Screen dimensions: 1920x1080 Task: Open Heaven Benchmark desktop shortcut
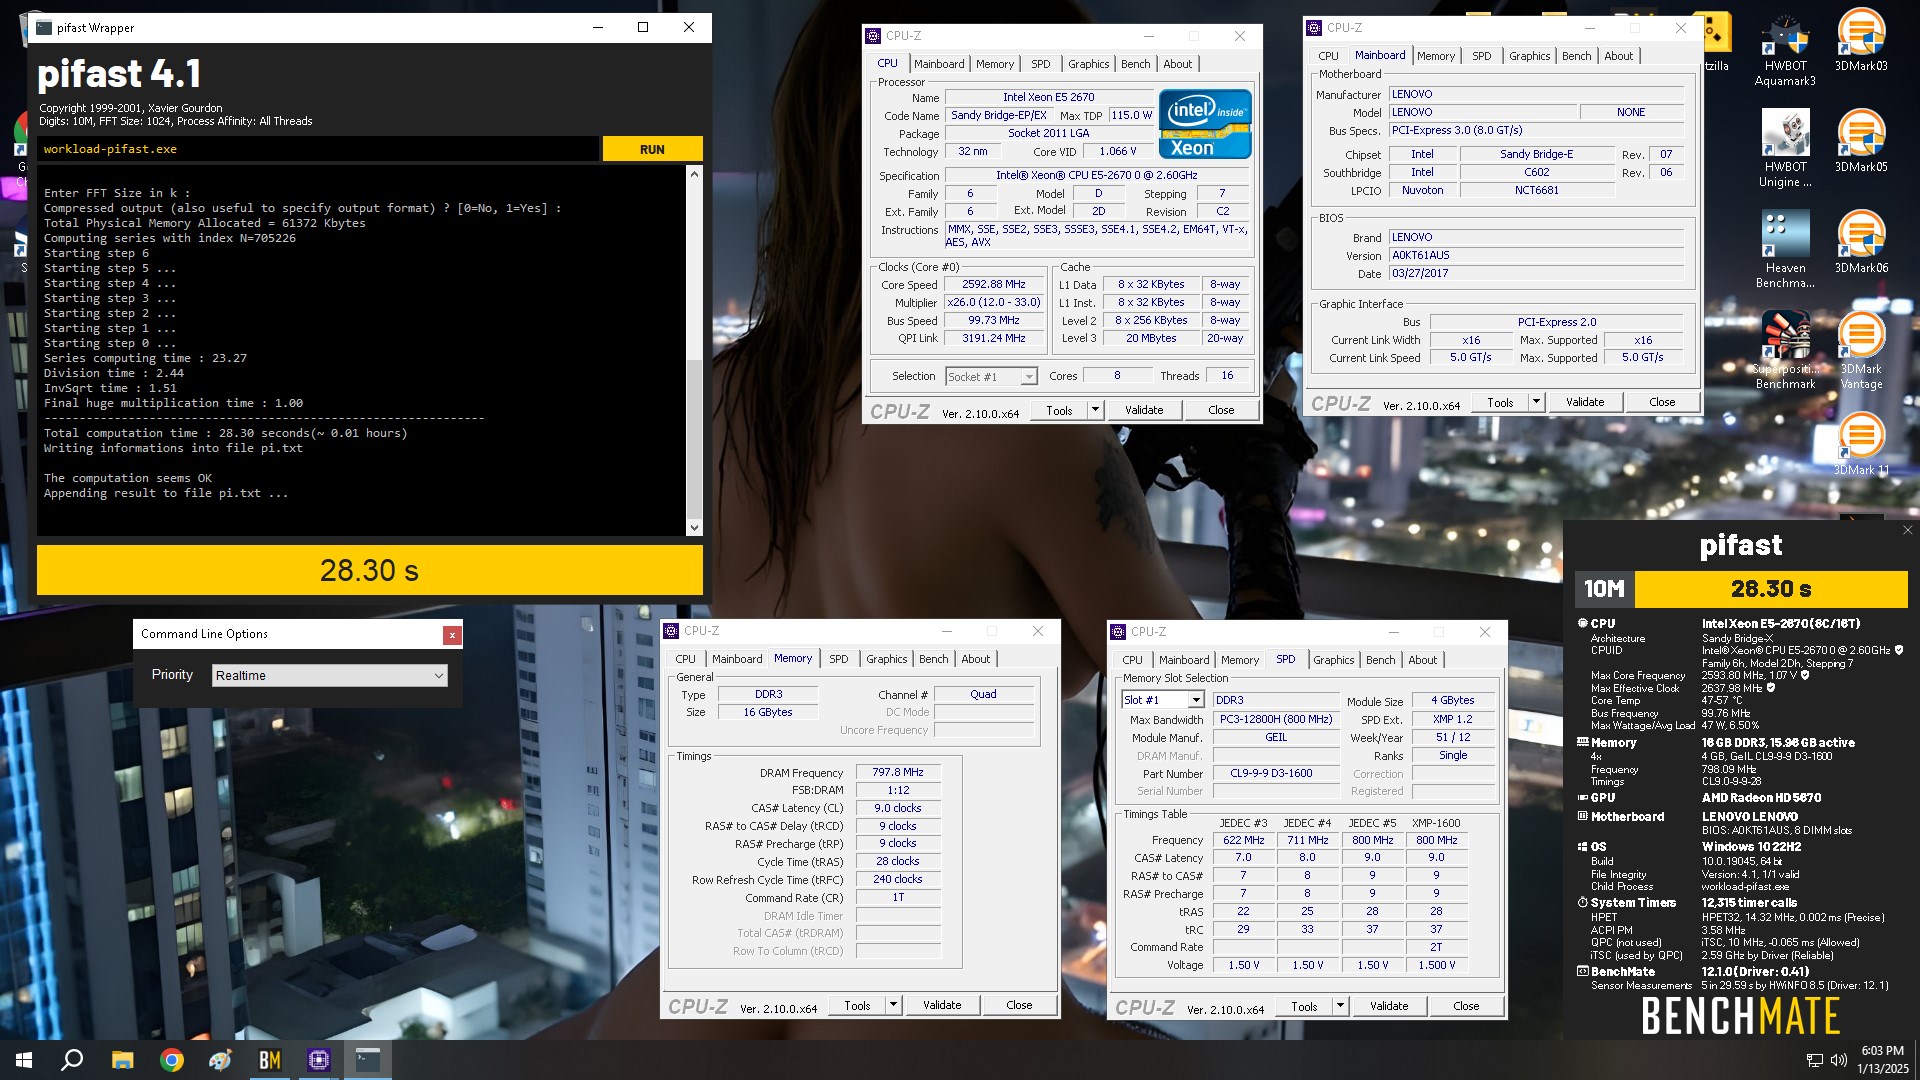coord(1785,250)
